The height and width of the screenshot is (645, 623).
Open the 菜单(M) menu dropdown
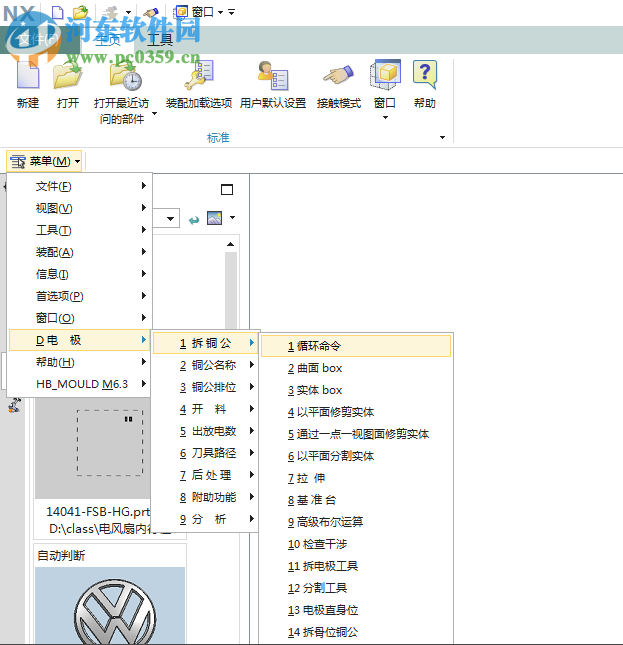44,161
